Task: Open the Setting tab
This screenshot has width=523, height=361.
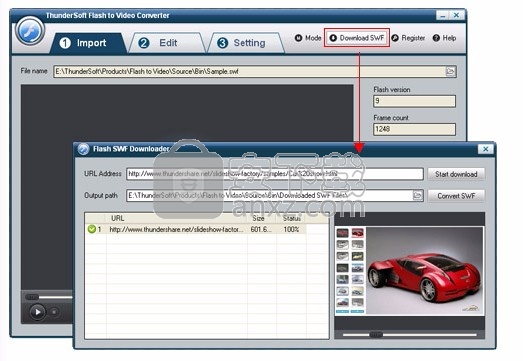Action: pyautogui.click(x=246, y=43)
